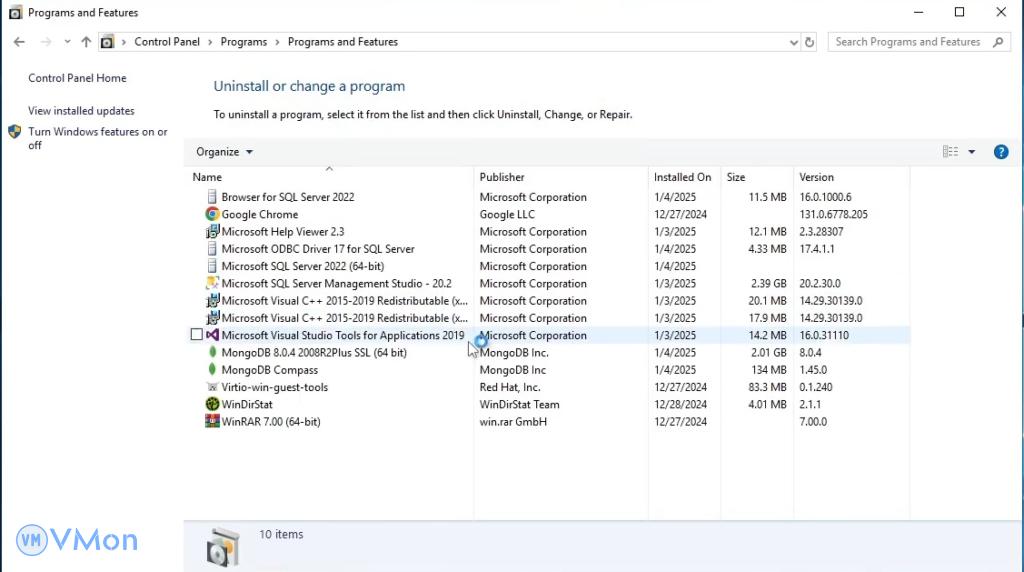Go to Control Panel Home

(x=77, y=78)
